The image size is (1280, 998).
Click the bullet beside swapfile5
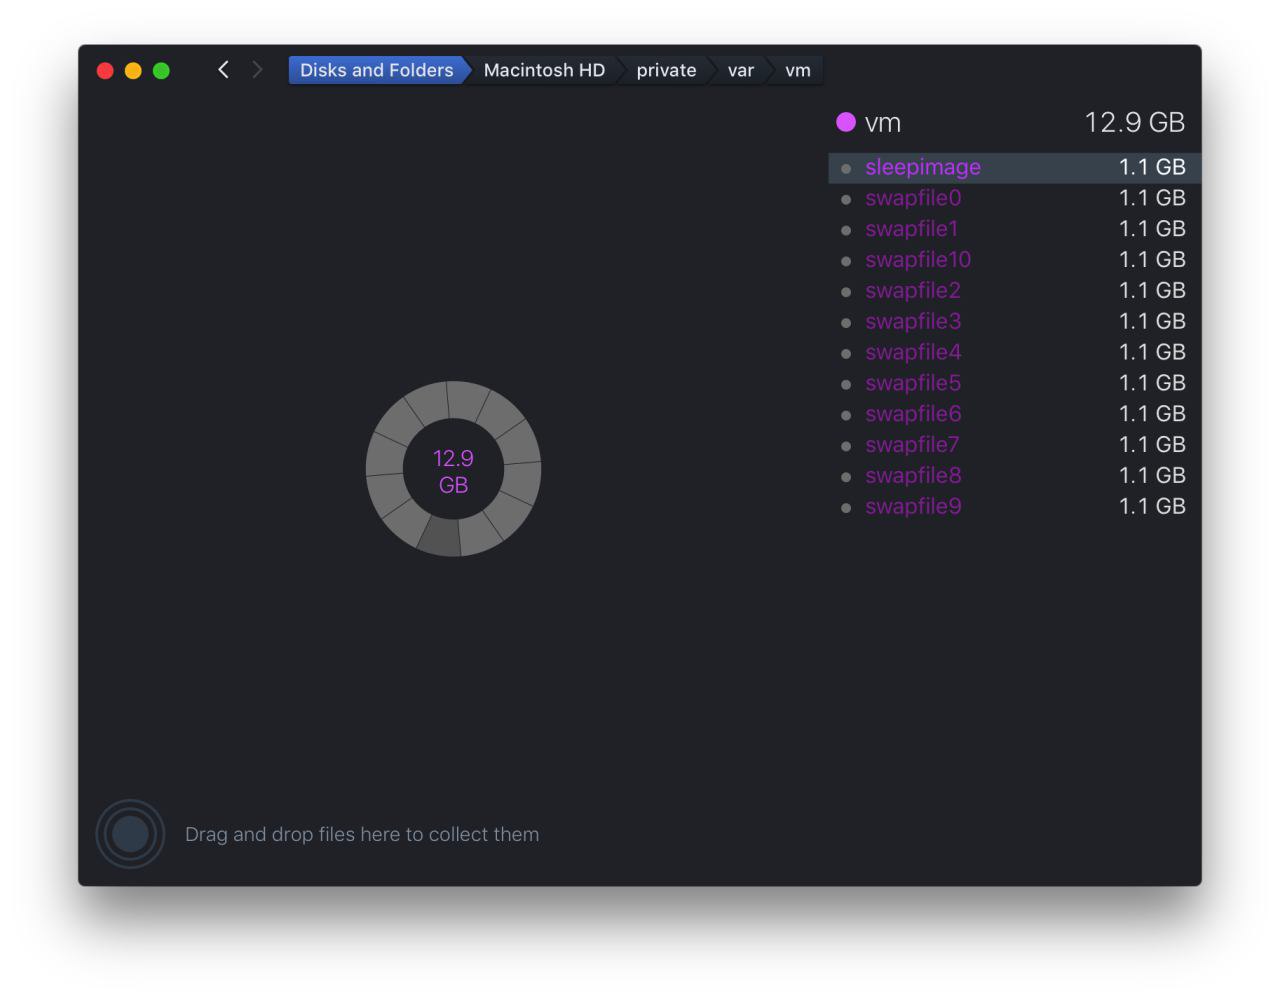pyautogui.click(x=846, y=385)
